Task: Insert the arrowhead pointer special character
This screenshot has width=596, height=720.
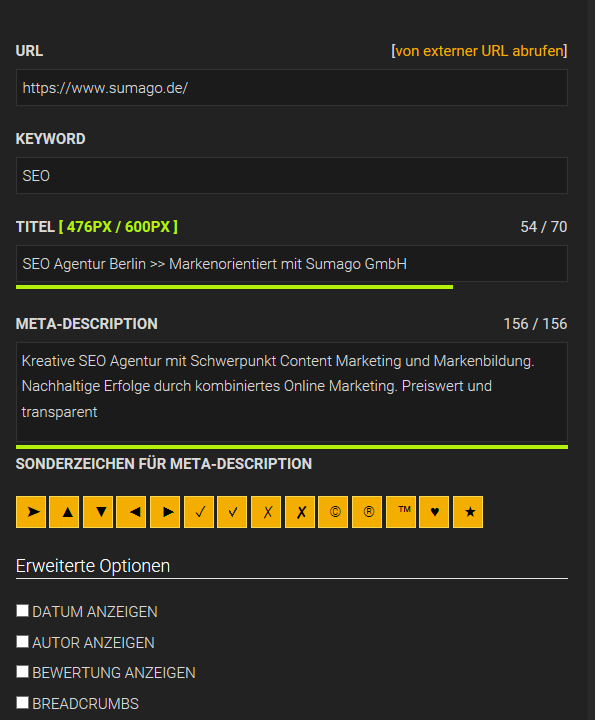Action: [x=31, y=512]
